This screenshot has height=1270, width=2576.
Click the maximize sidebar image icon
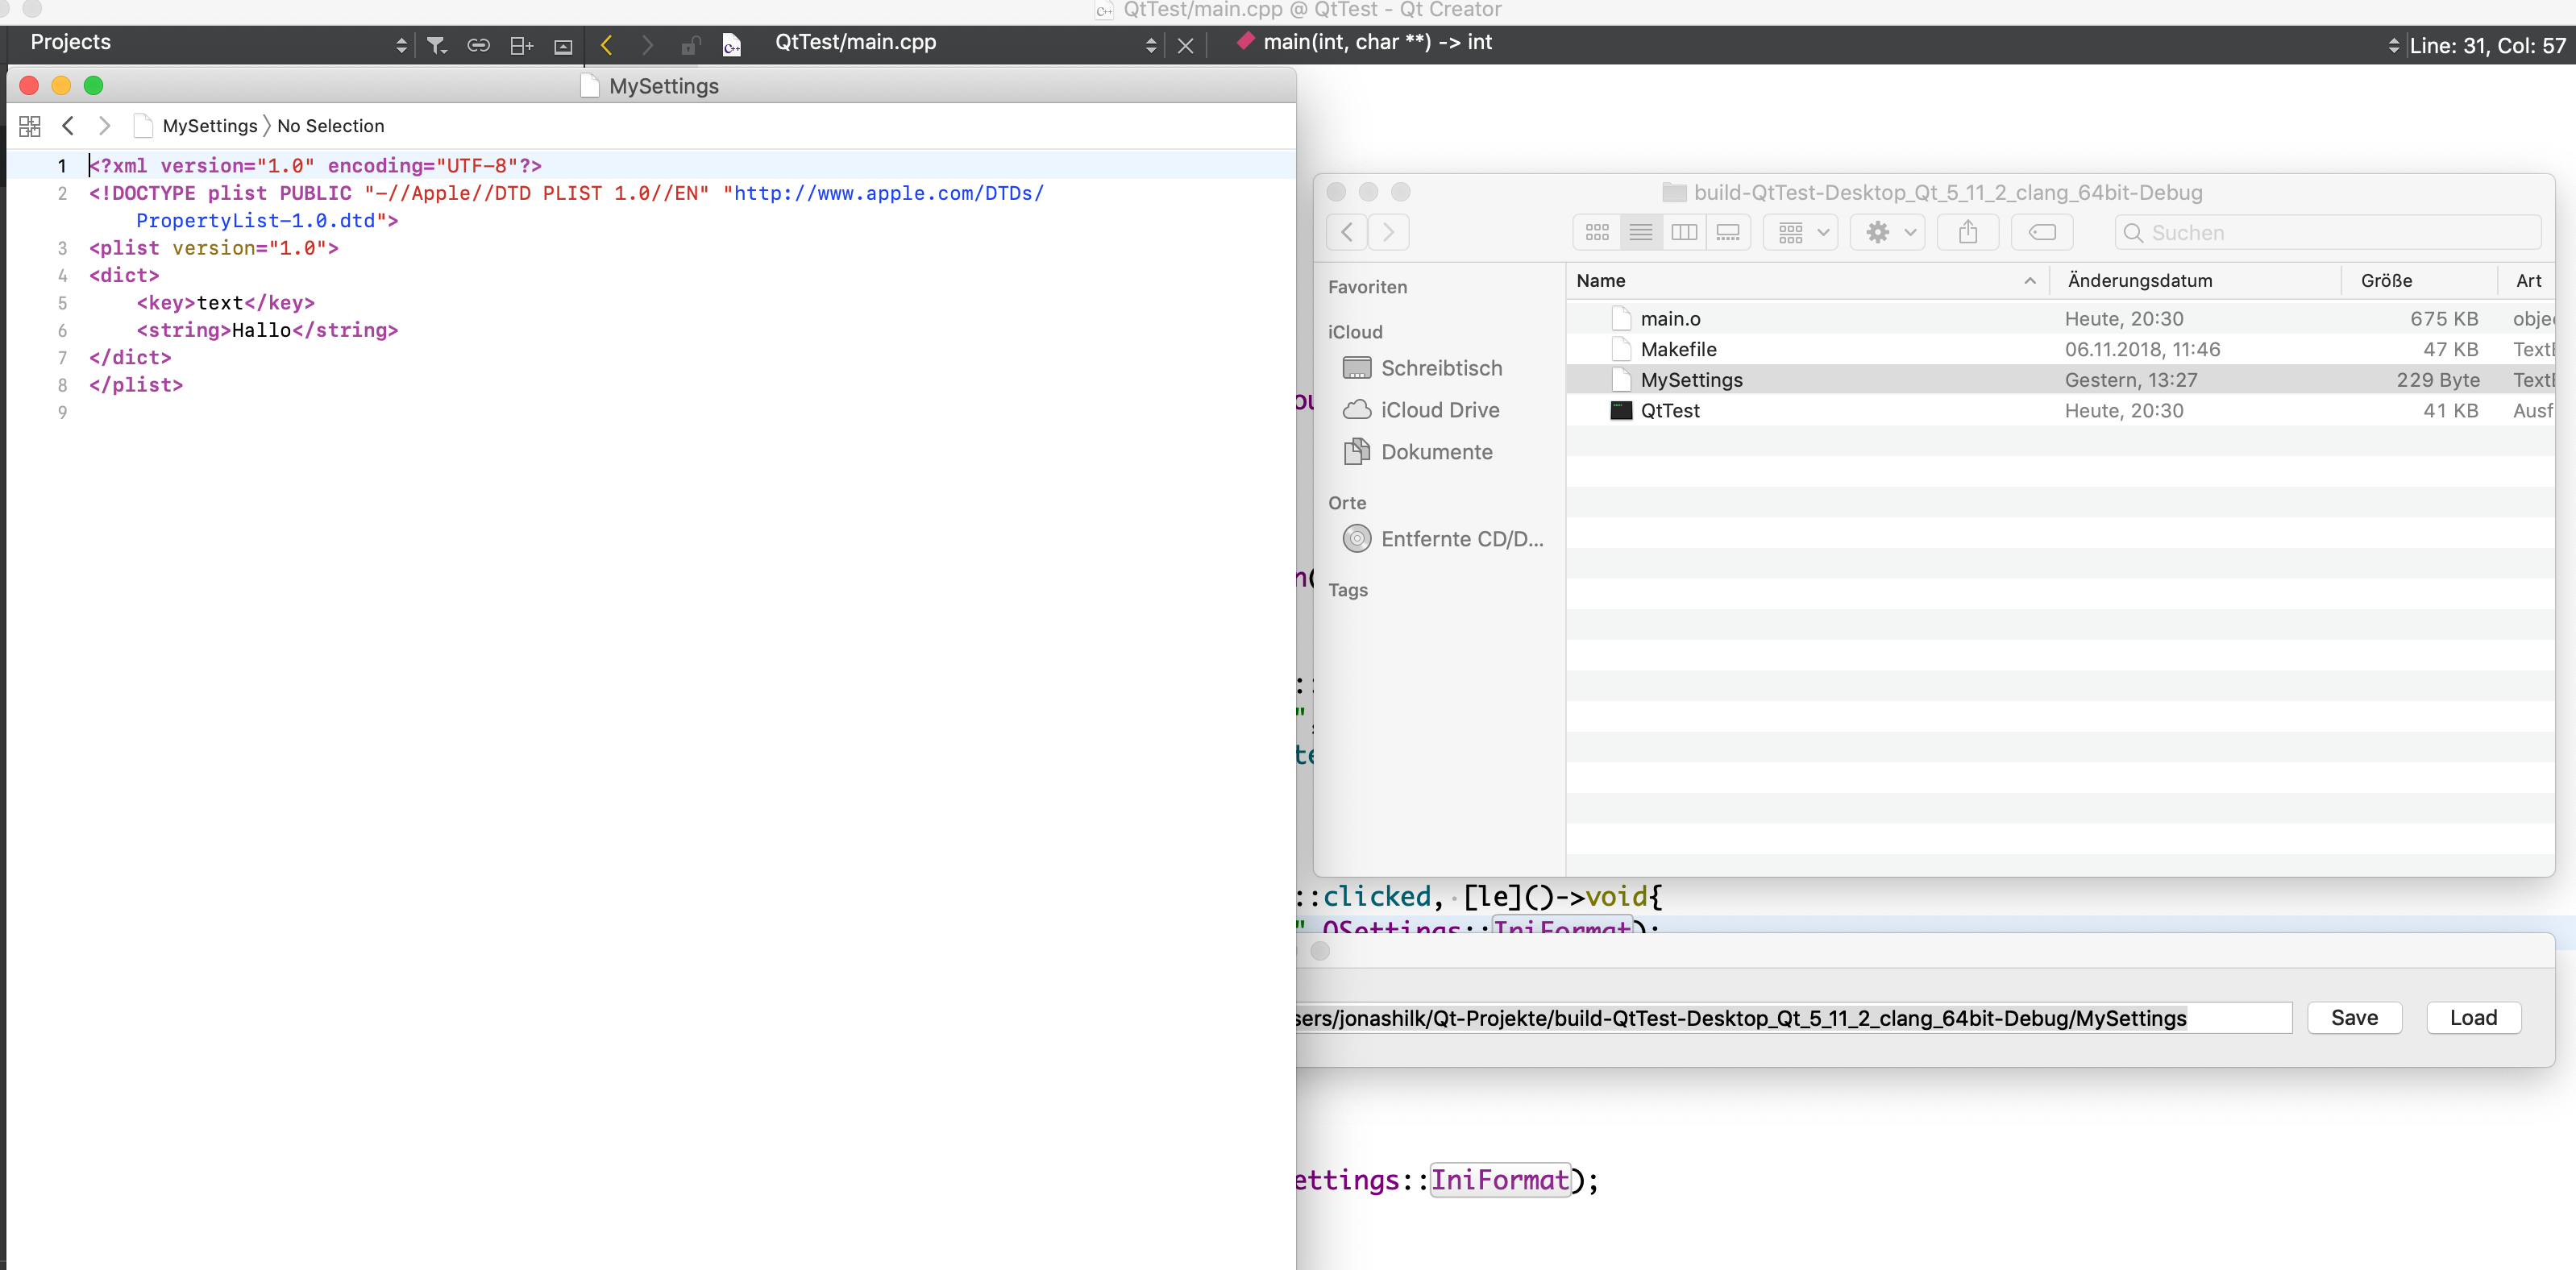563,46
